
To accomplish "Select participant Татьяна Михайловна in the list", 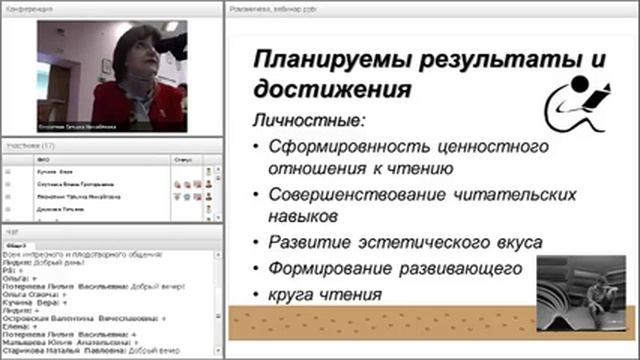I will [79, 197].
